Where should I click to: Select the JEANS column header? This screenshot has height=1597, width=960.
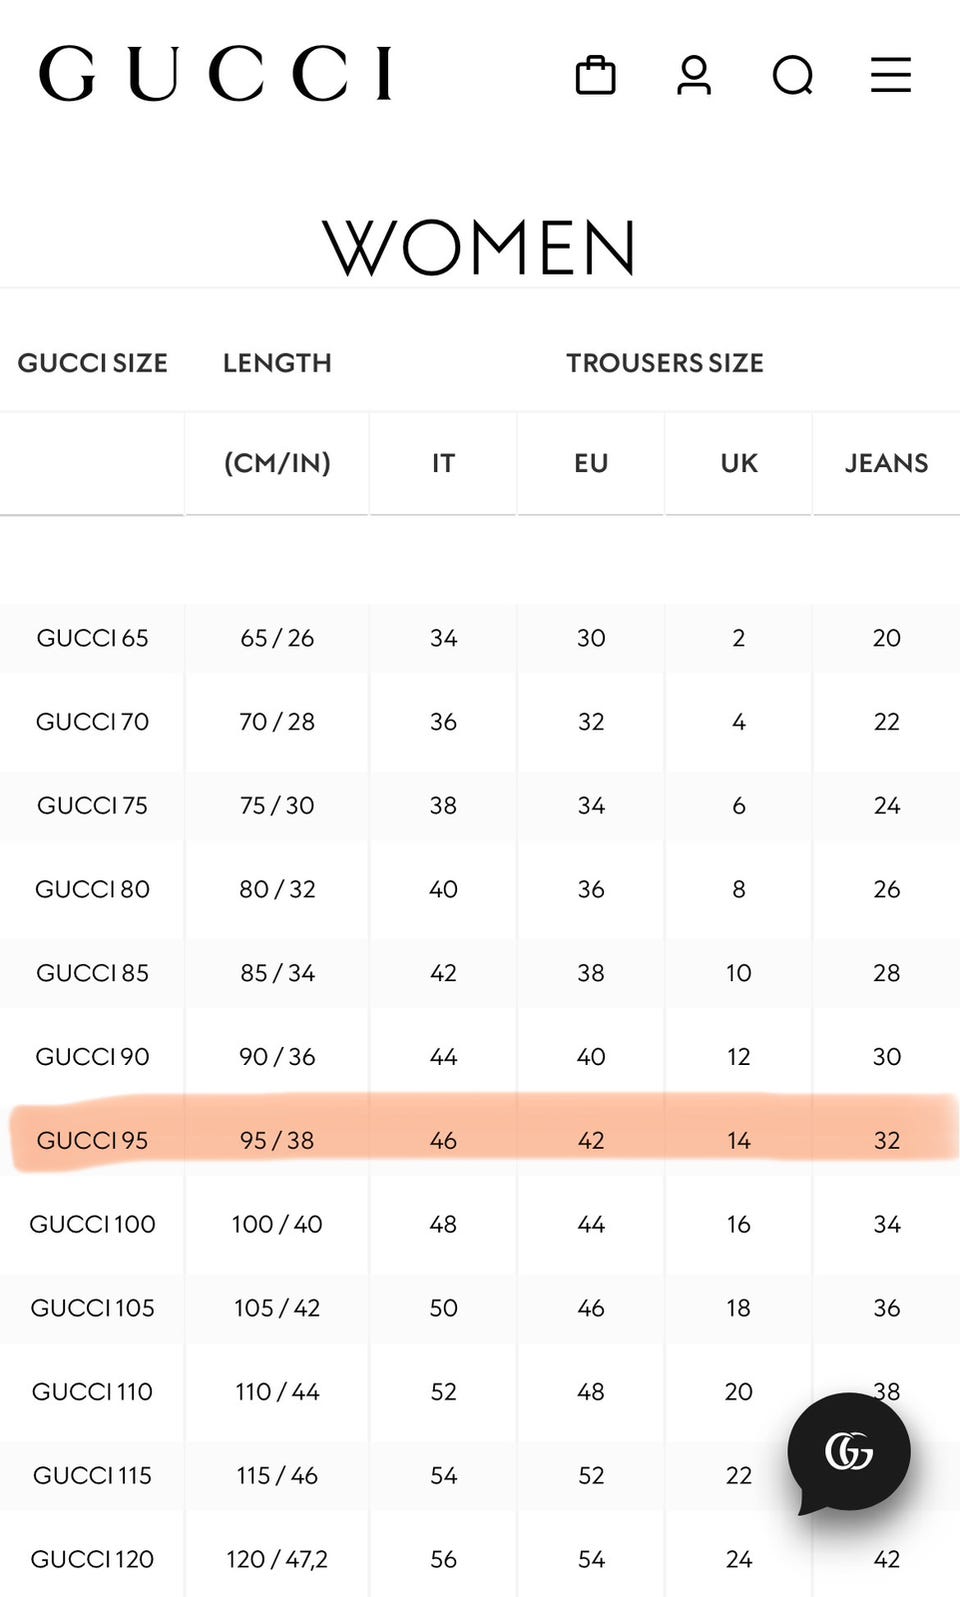pos(886,463)
